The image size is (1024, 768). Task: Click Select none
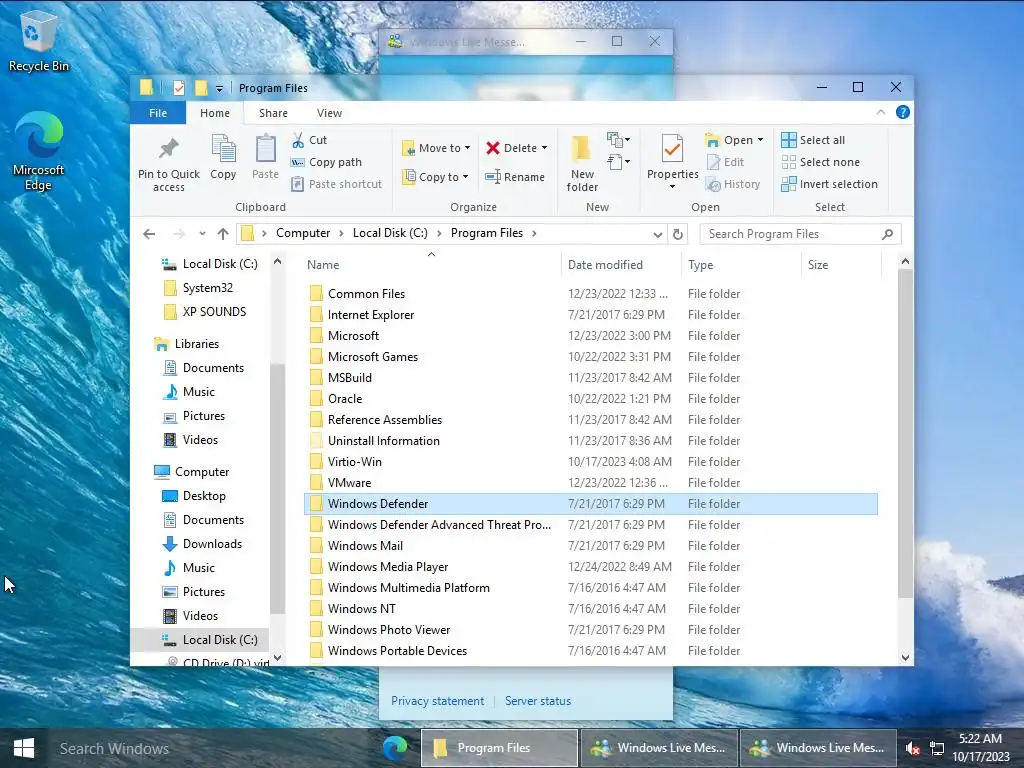(x=821, y=162)
